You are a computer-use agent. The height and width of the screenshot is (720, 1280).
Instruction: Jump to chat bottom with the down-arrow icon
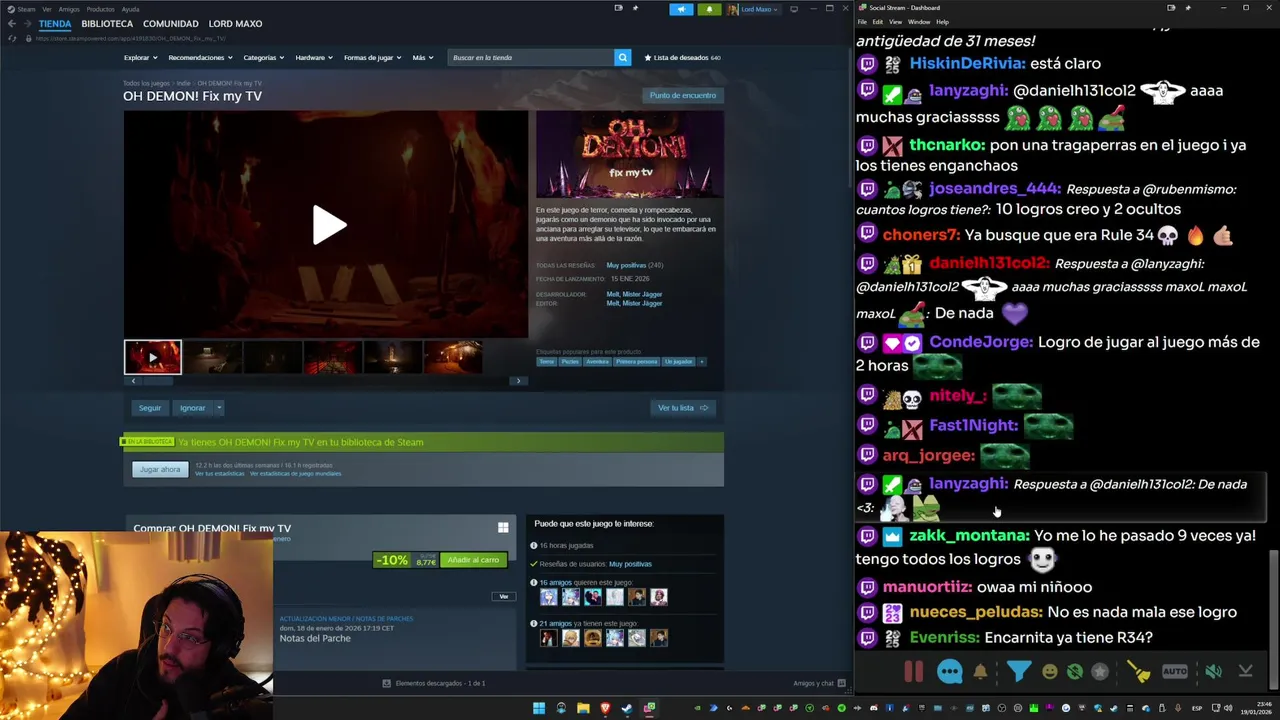1245,672
